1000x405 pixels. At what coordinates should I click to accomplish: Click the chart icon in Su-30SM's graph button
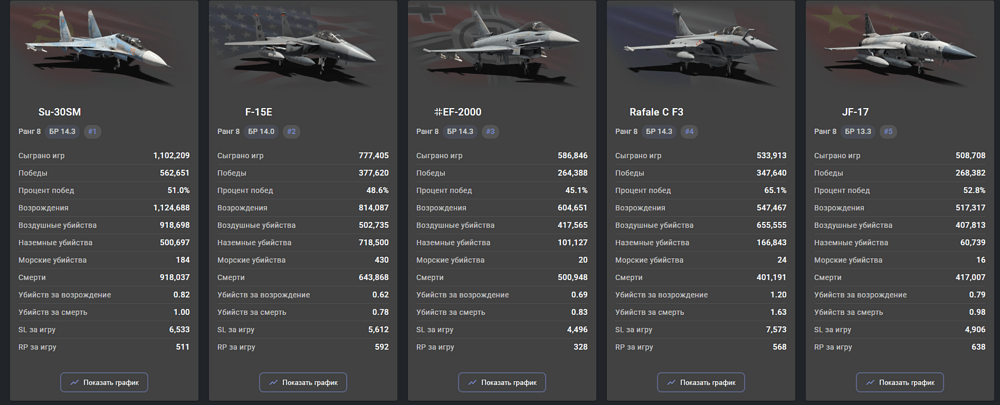(75, 382)
